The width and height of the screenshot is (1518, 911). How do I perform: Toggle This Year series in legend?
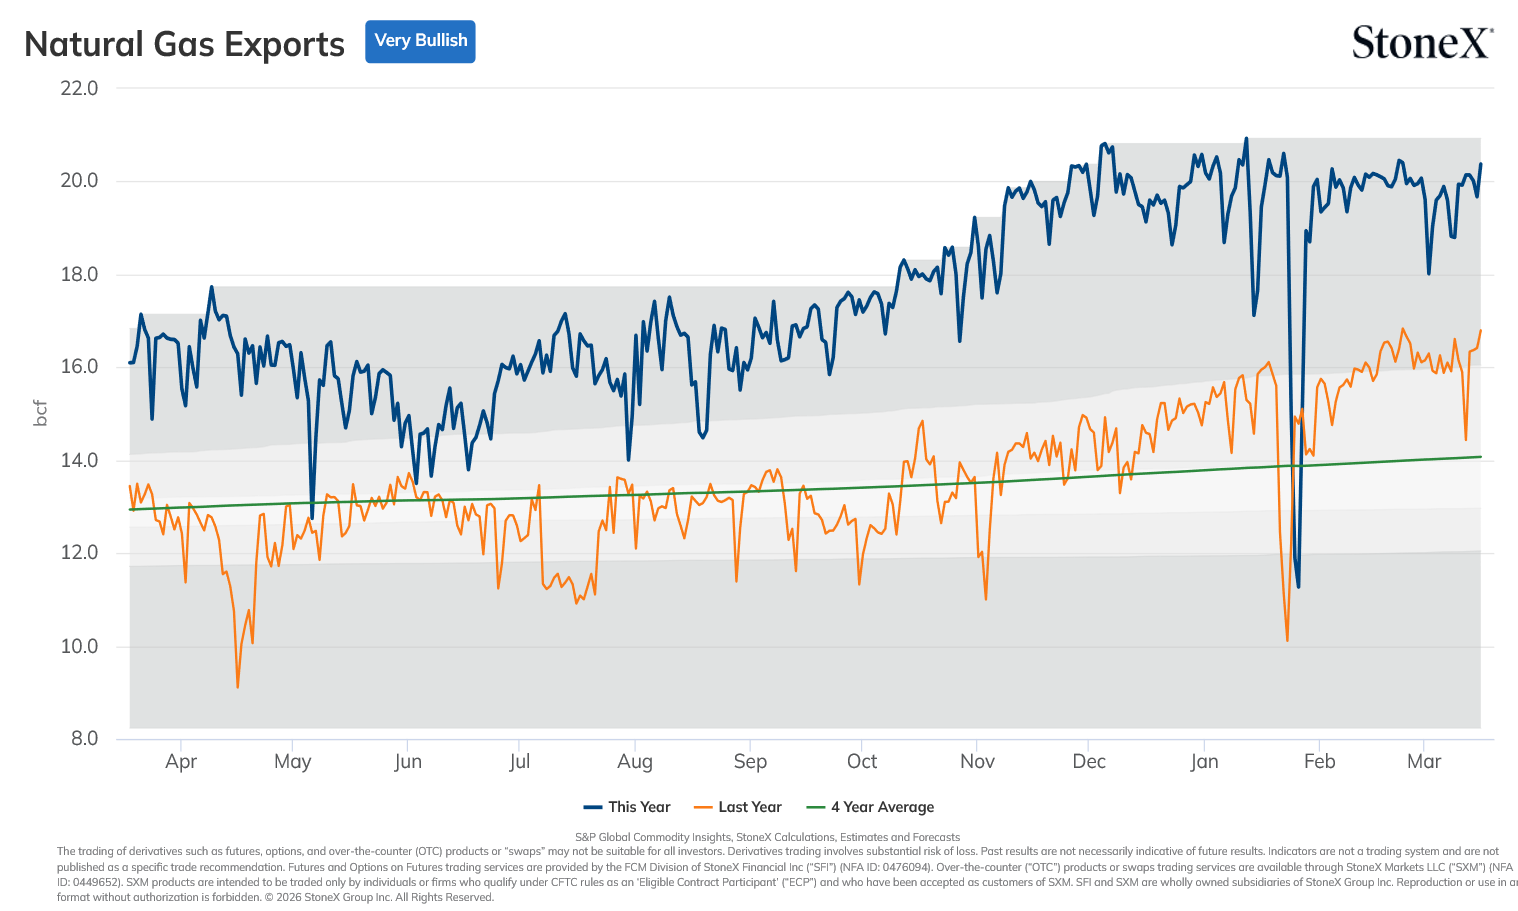coord(627,807)
